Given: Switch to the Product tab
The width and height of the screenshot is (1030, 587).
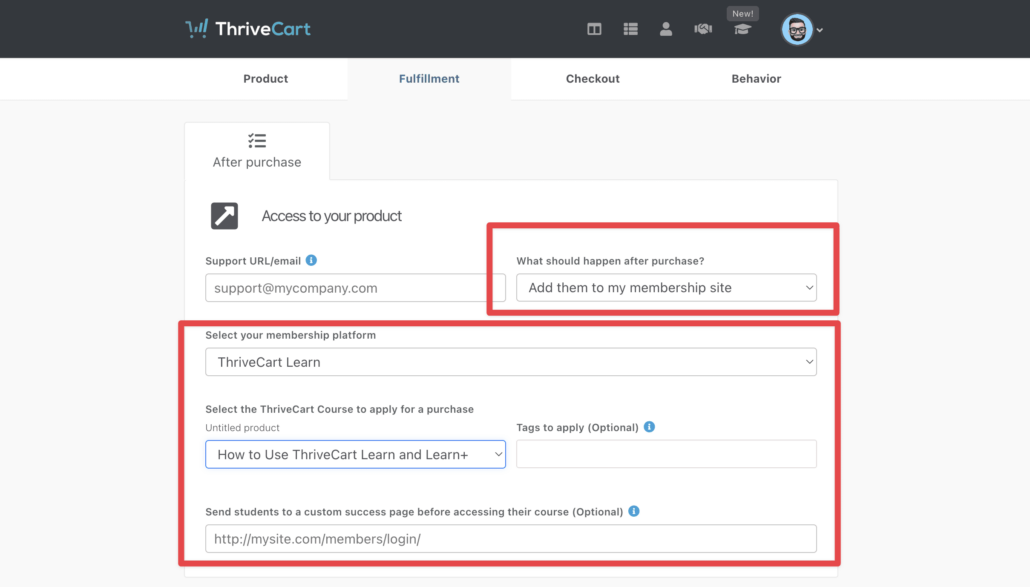Looking at the screenshot, I should (265, 79).
